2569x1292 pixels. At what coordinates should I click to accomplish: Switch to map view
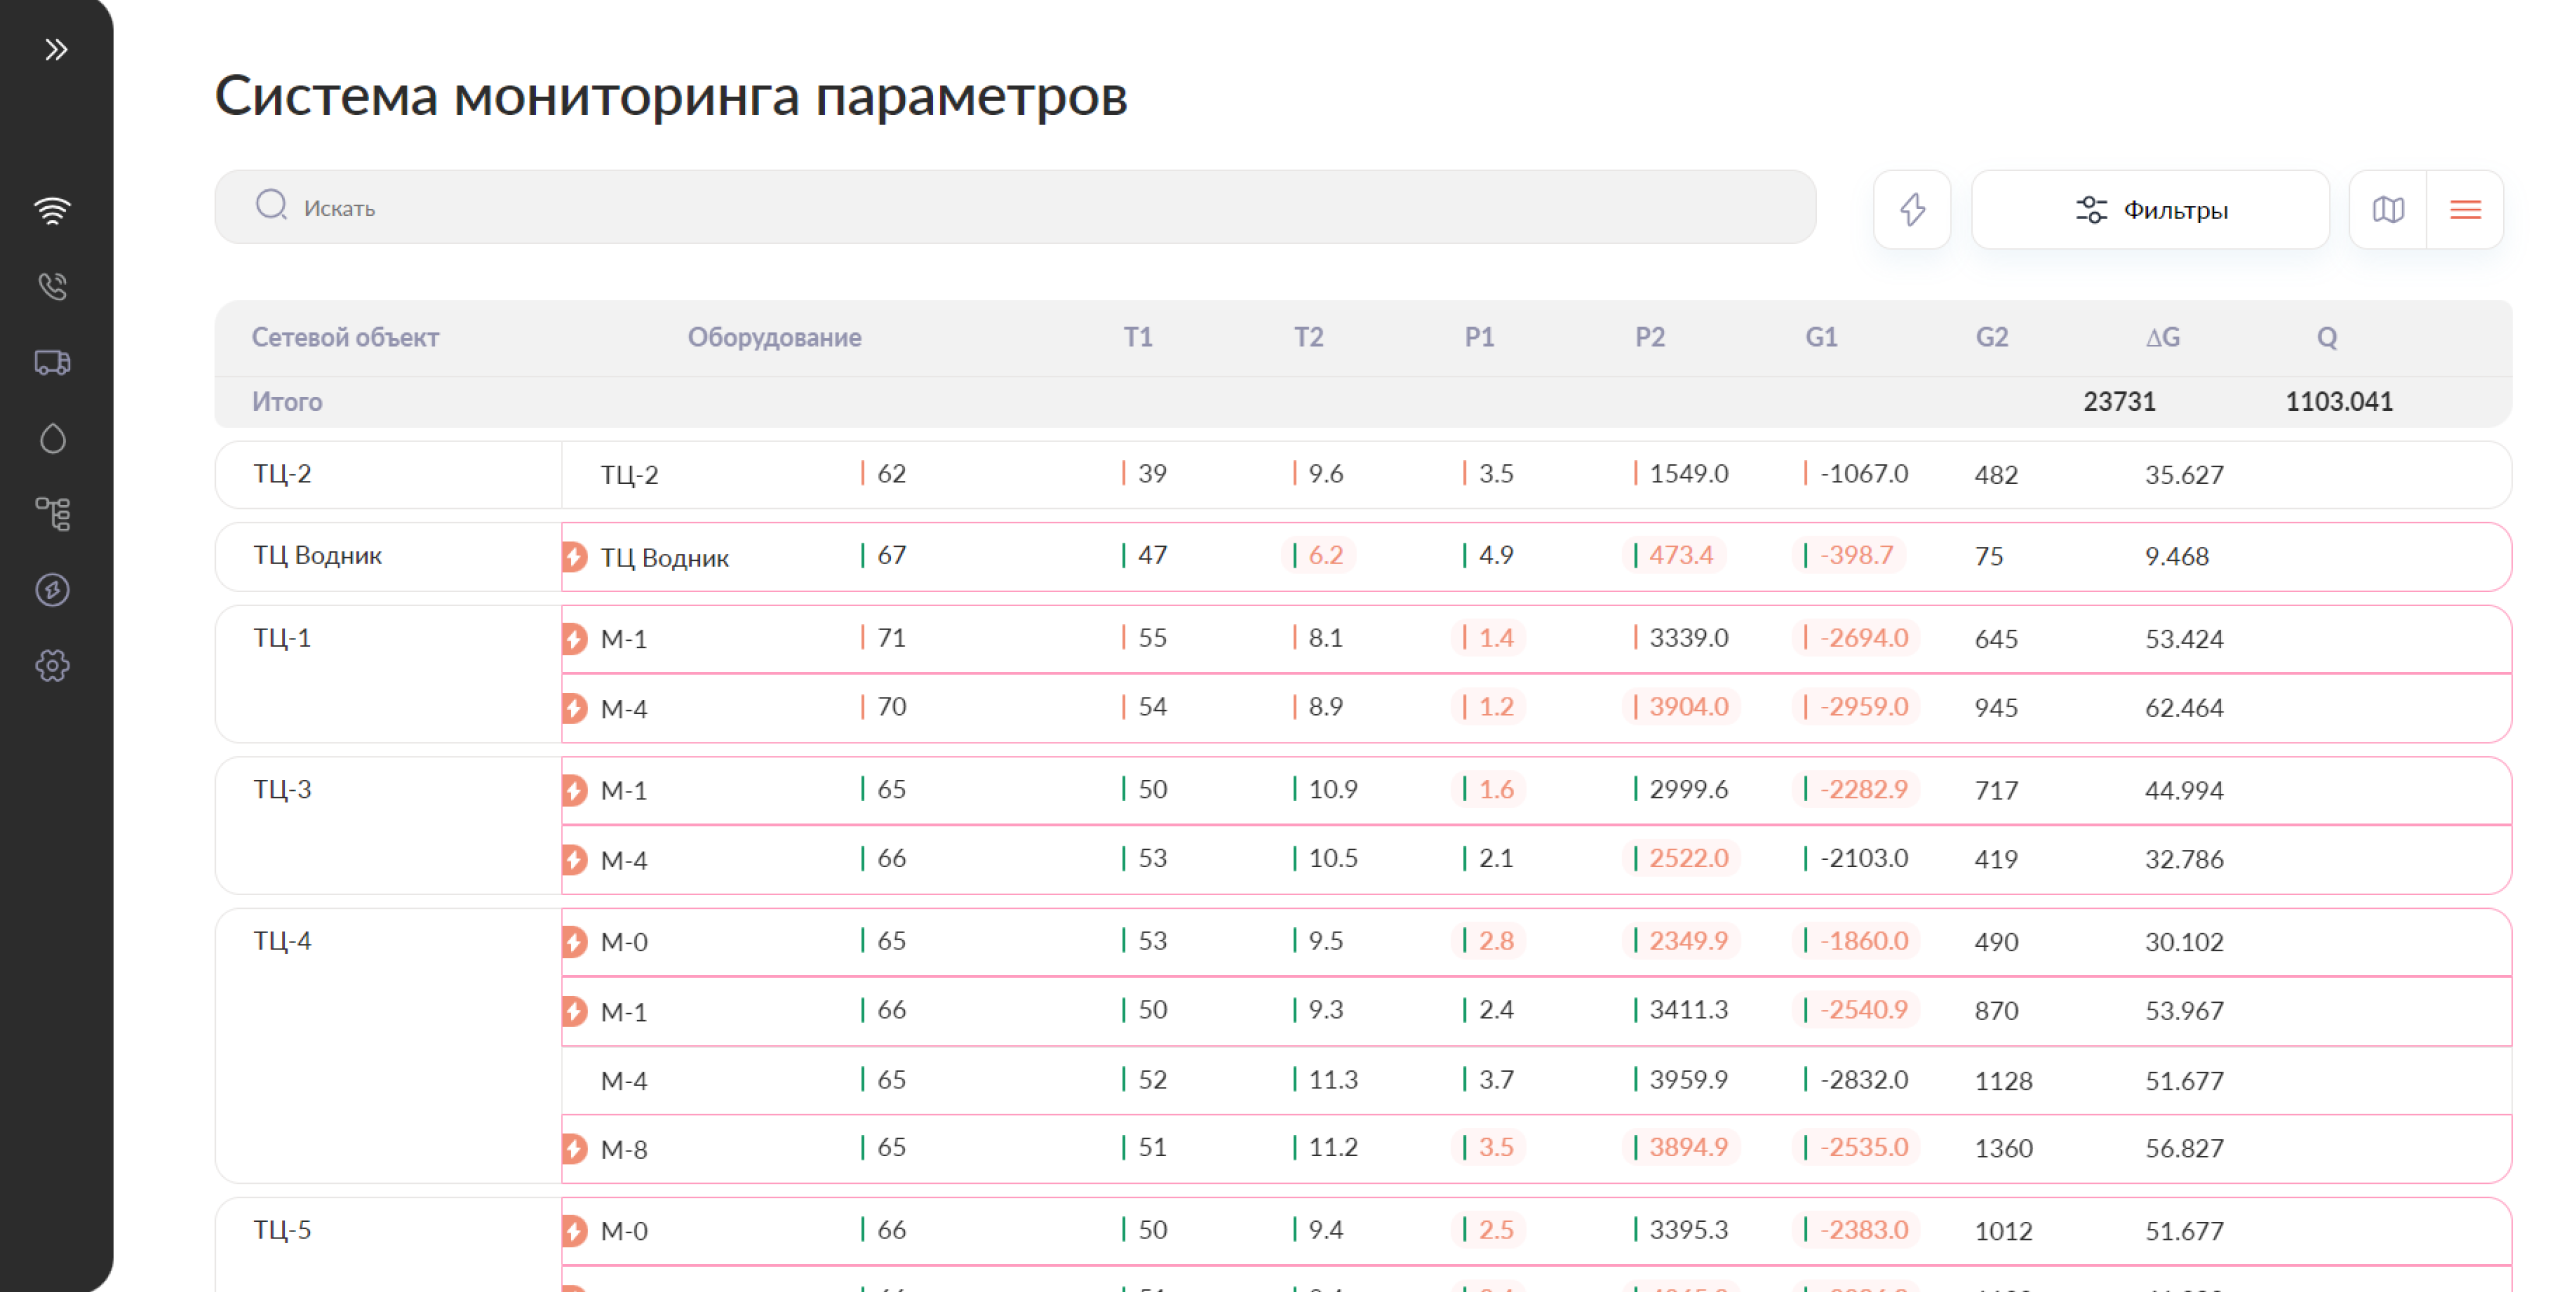pos(2388,209)
